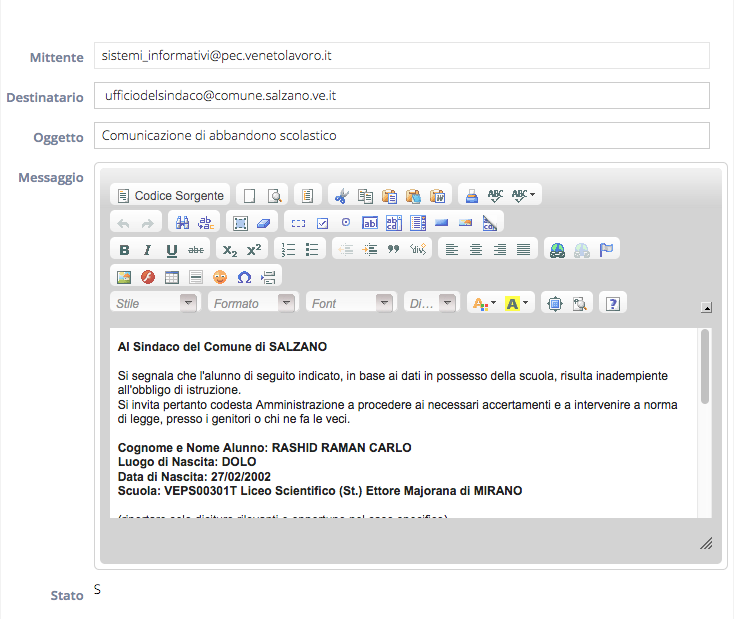This screenshot has width=734, height=619.
Task: Collapse the editor toolbar with the arrow
Action: 706,307
